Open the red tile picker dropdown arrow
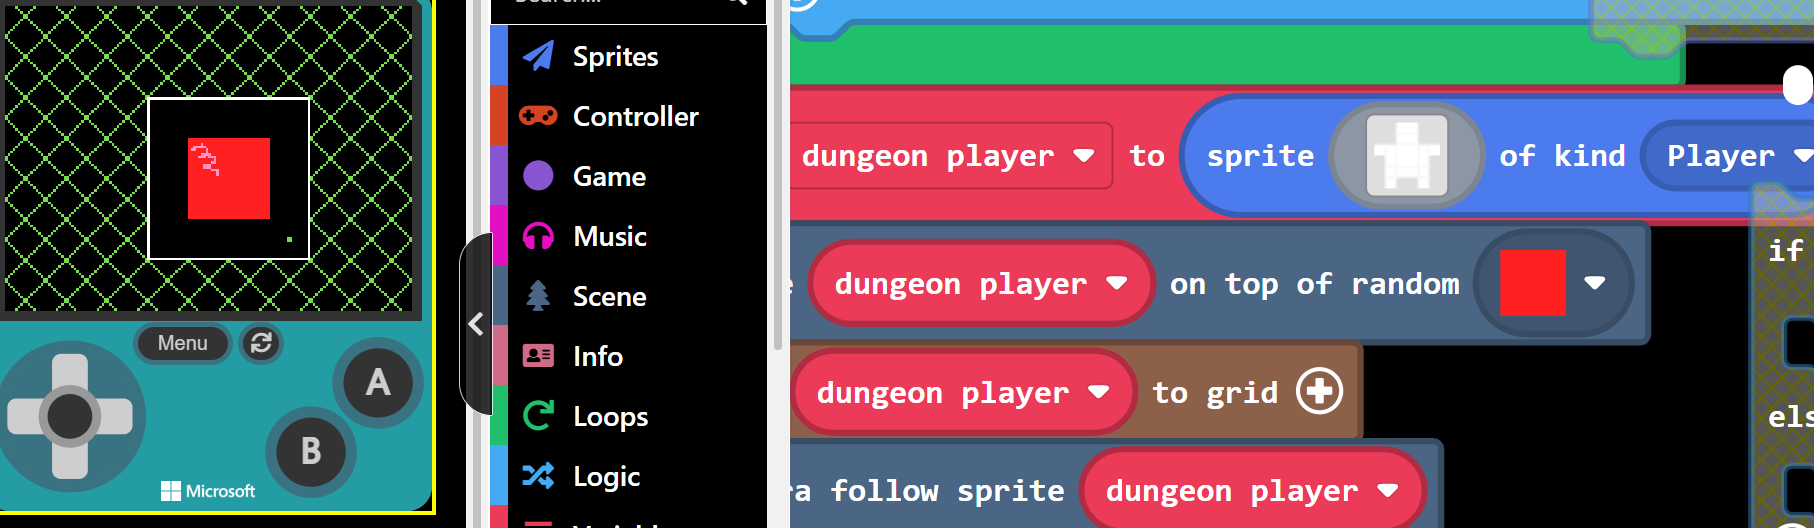Image resolution: width=1814 pixels, height=528 pixels. pos(1595,283)
